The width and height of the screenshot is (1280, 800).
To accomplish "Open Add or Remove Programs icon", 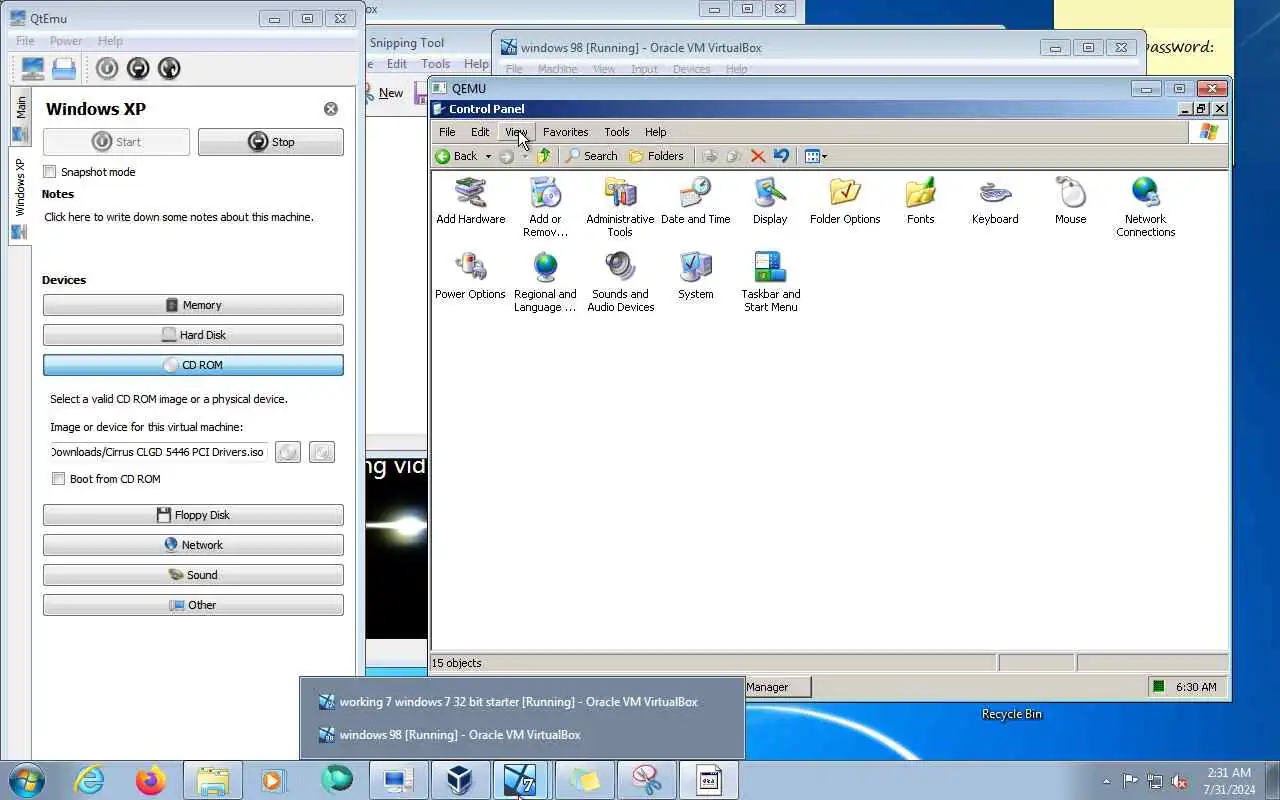I will [545, 207].
